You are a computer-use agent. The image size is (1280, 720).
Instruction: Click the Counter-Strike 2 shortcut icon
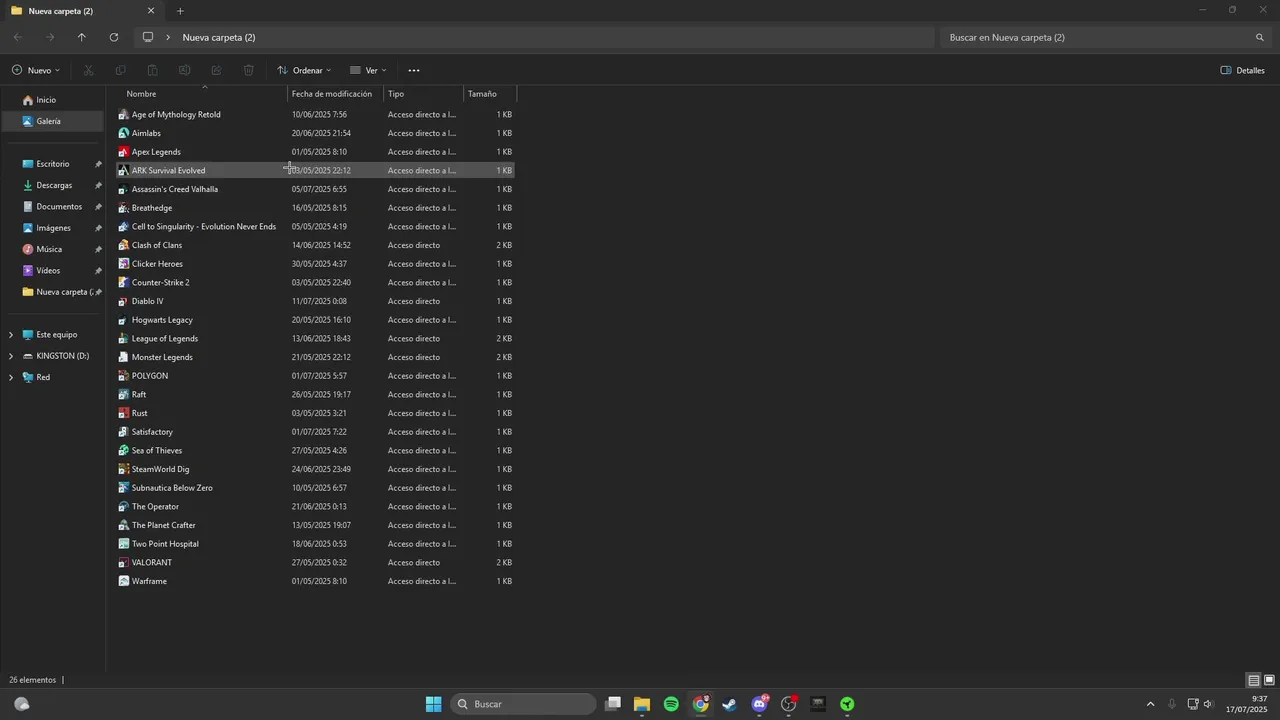pyautogui.click(x=124, y=282)
